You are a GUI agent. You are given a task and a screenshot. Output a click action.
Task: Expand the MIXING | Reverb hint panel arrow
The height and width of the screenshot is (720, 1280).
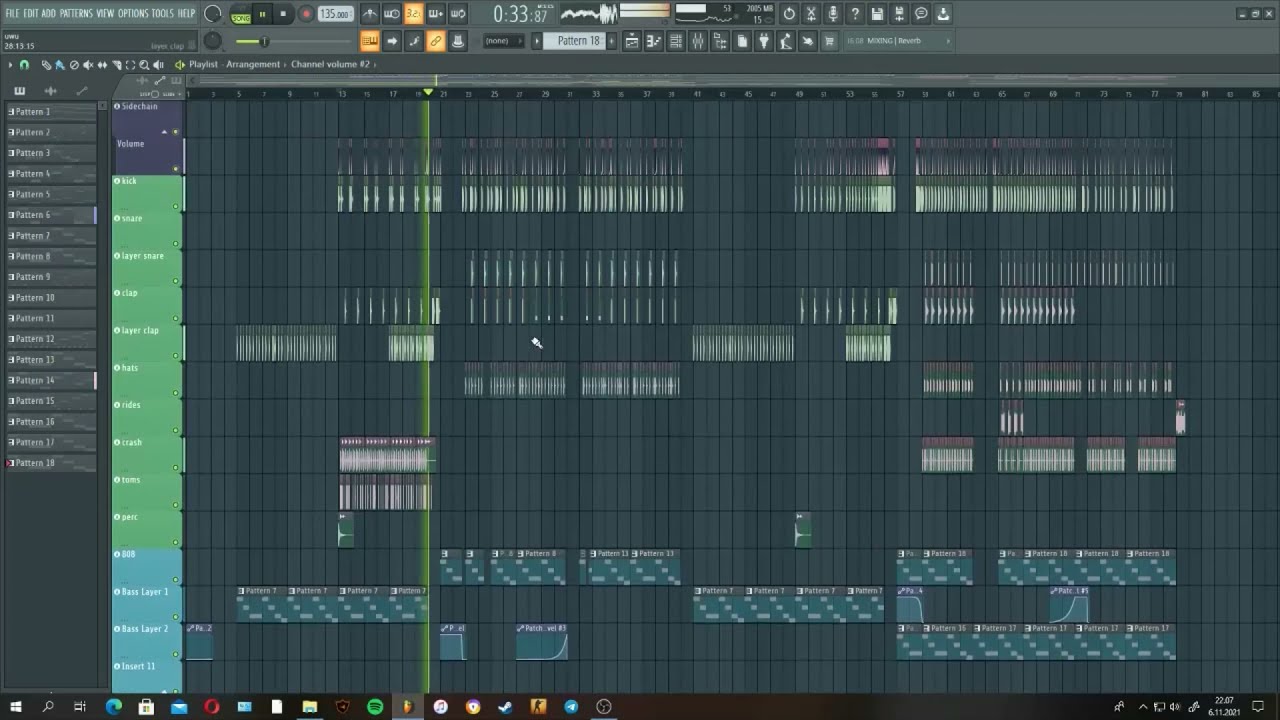coord(948,41)
